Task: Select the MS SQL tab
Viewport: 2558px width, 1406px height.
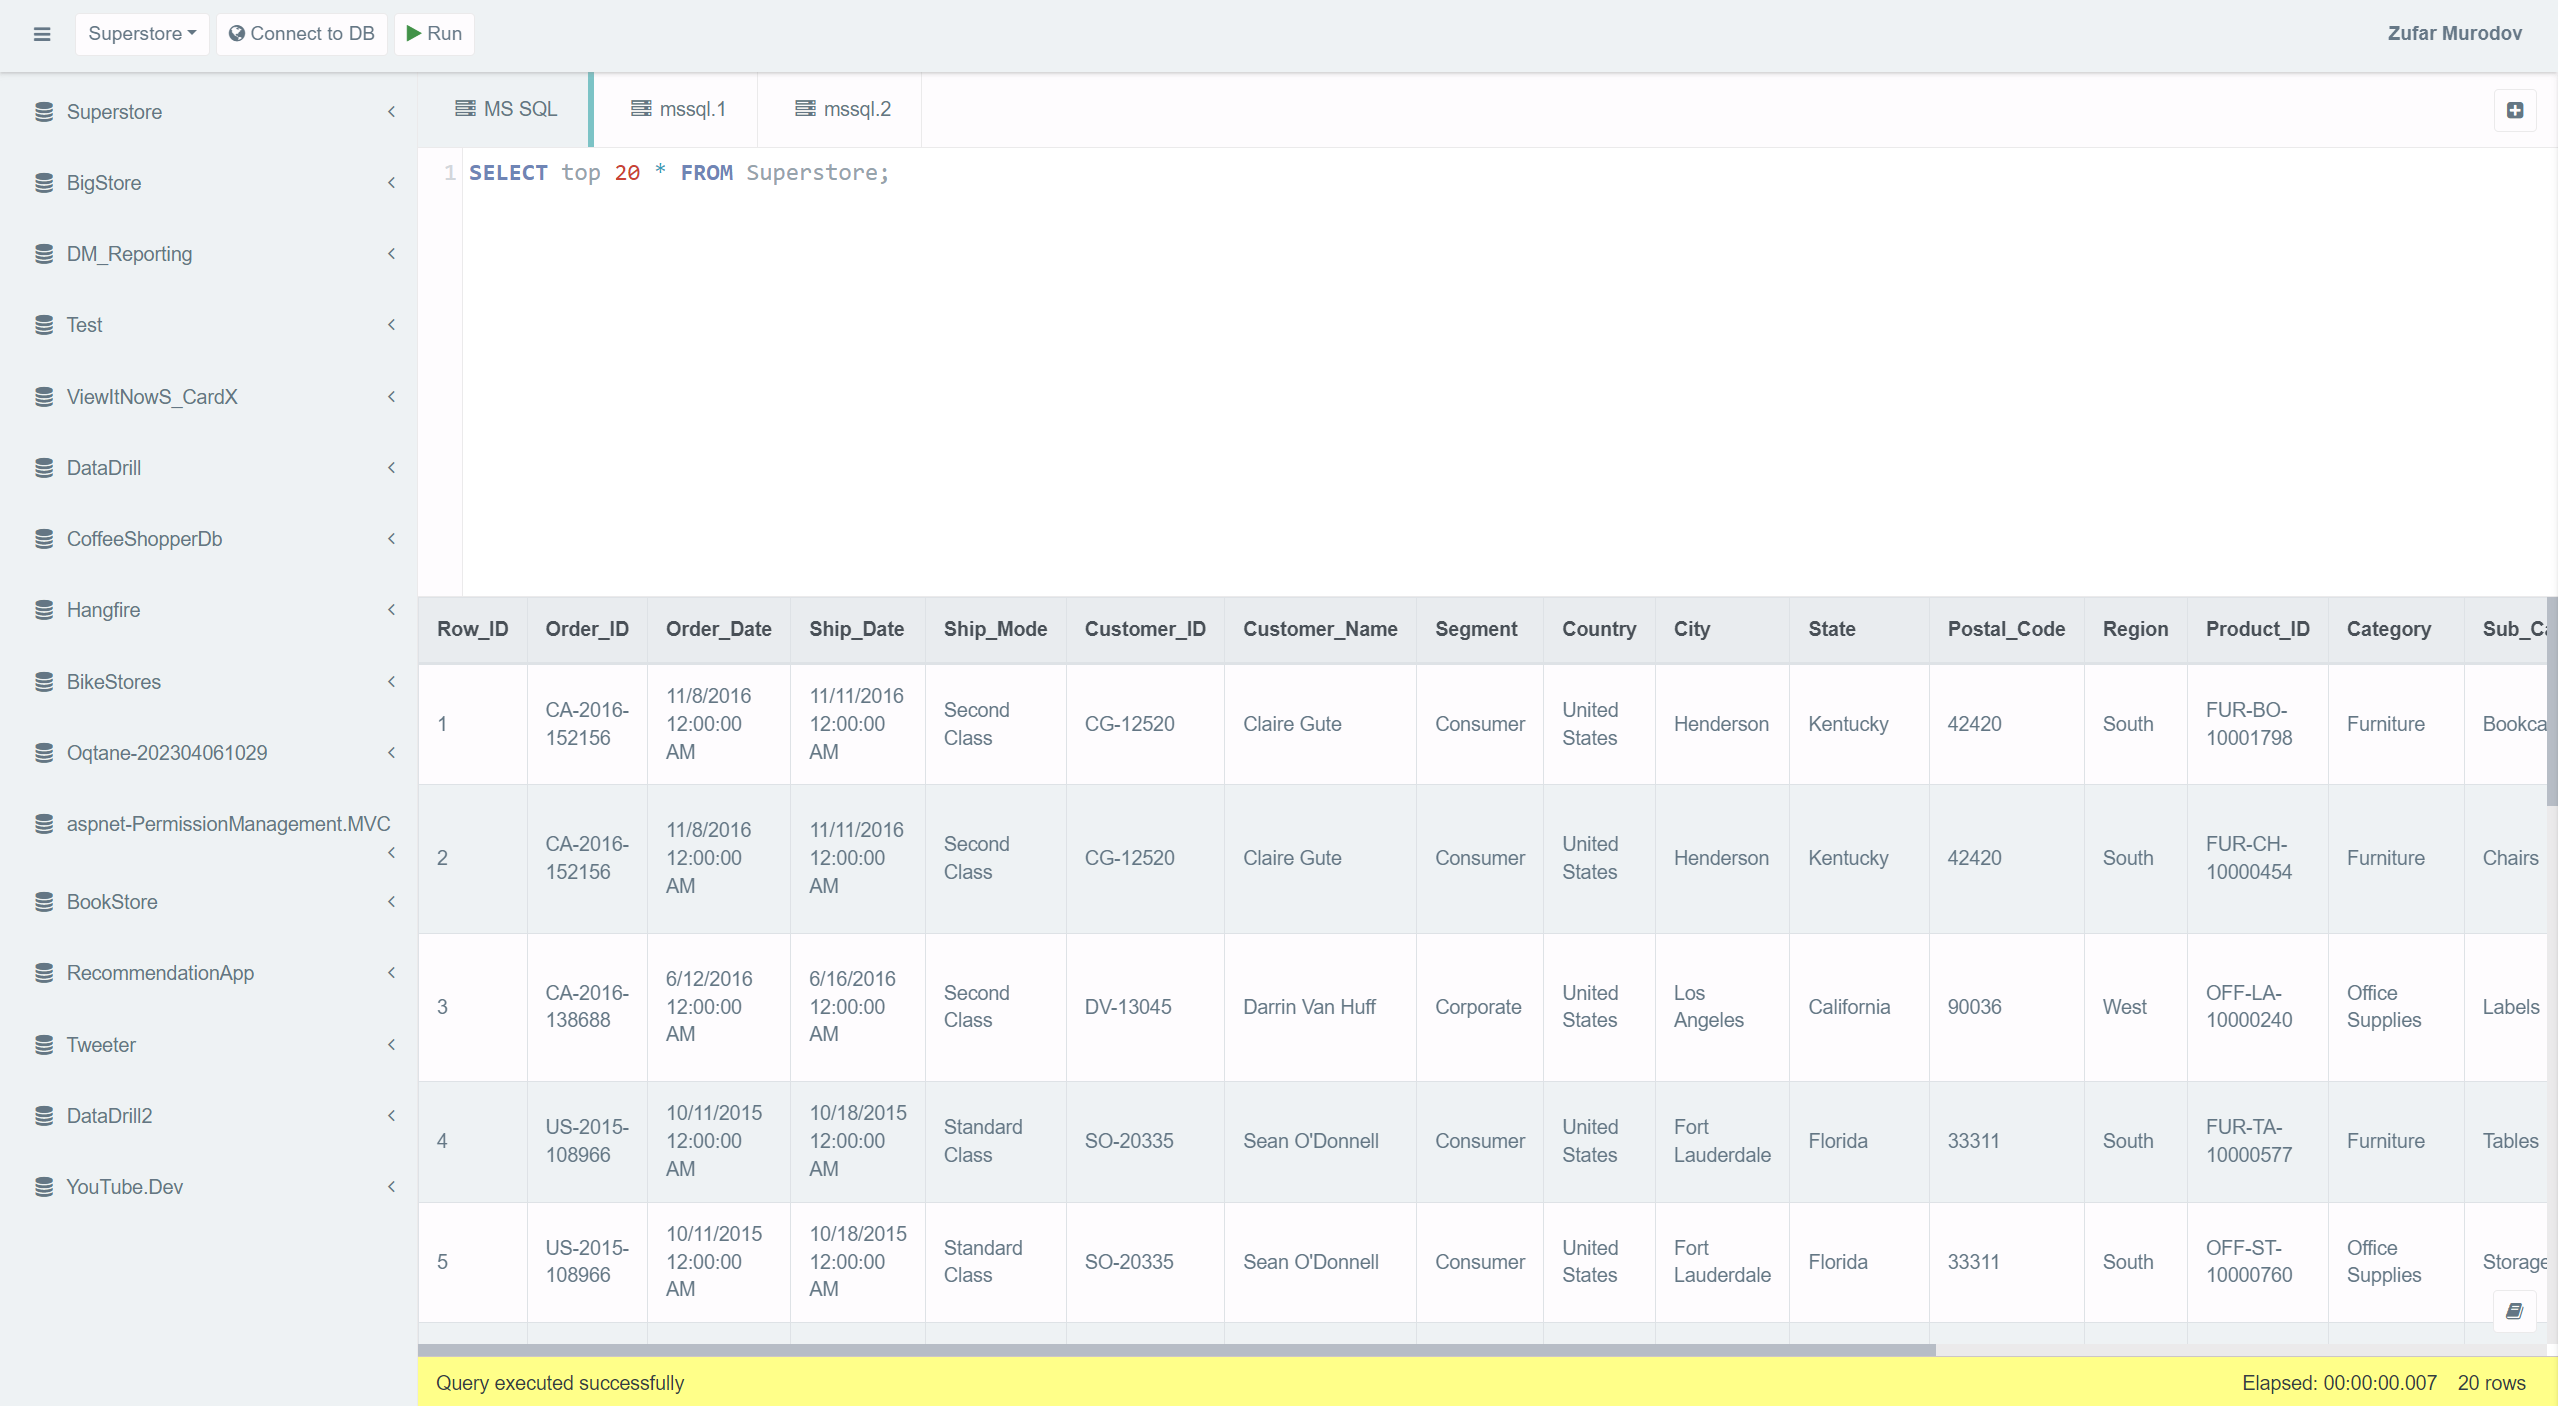Action: click(506, 109)
